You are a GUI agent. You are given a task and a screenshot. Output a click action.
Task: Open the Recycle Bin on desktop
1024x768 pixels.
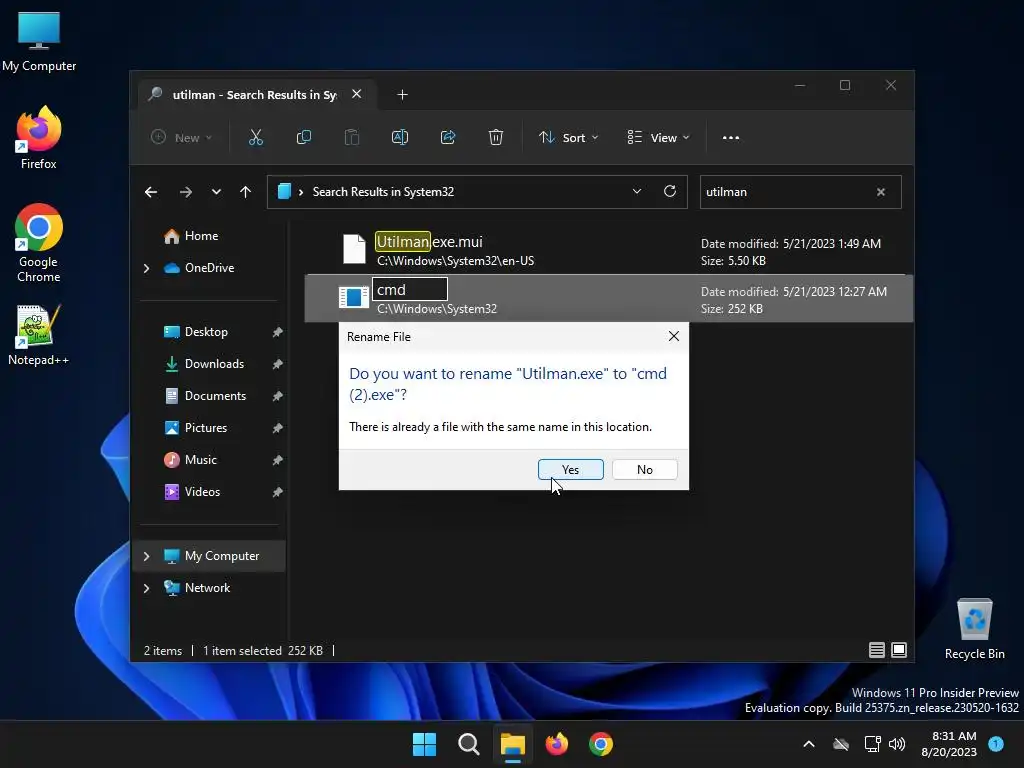click(x=974, y=629)
